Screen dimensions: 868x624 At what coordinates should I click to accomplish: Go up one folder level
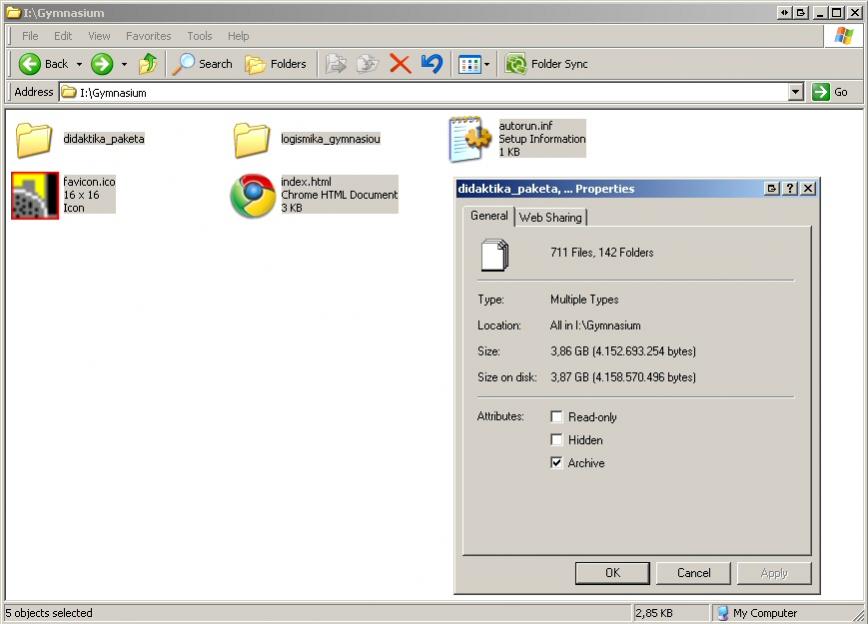pos(148,64)
